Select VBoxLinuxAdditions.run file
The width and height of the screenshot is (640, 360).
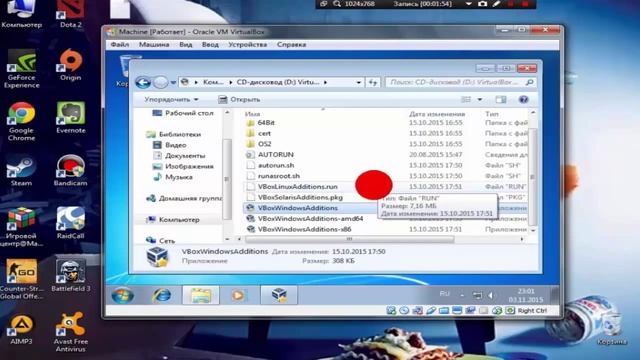pos(292,187)
